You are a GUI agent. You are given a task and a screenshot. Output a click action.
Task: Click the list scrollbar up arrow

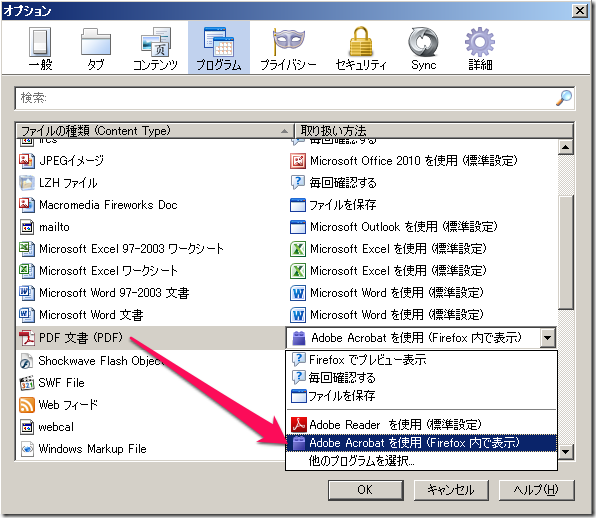566,147
